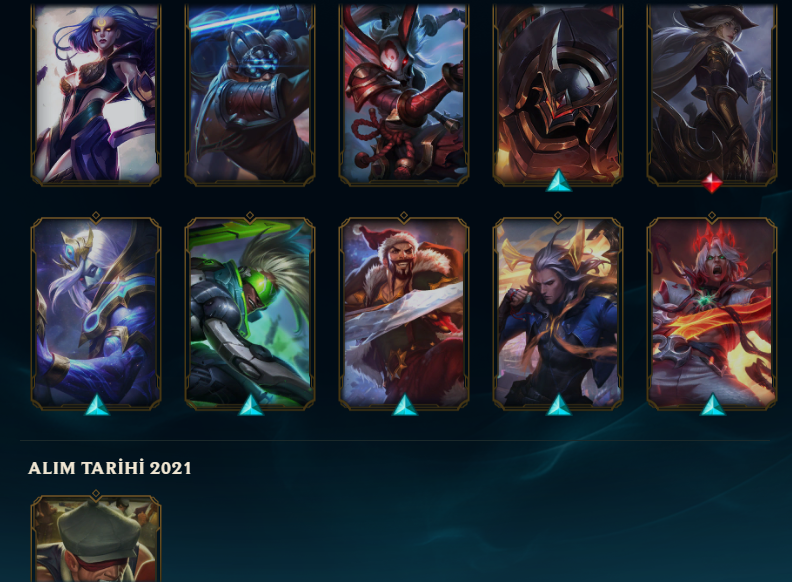Image resolution: width=792 pixels, height=582 pixels.
Task: Open the fiery red-haired screaming skin
Action: pos(712,313)
